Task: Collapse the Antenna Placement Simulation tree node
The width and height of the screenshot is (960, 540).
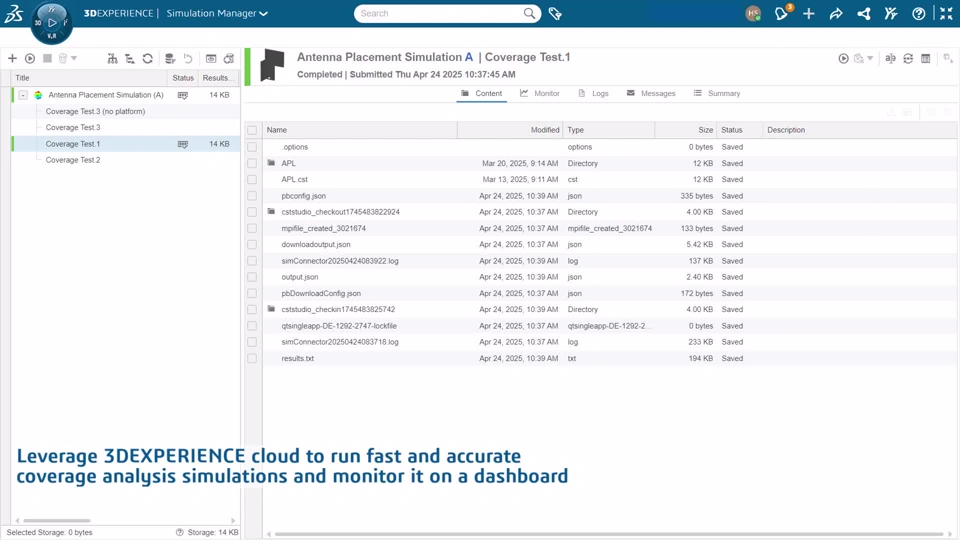Action: [23, 95]
